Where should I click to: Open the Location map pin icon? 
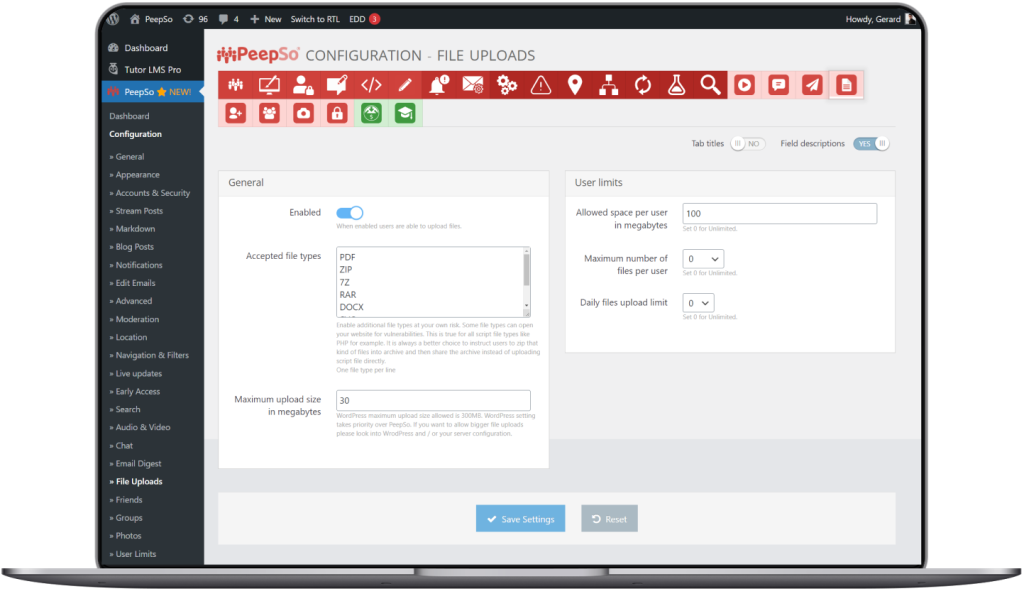pyautogui.click(x=575, y=85)
